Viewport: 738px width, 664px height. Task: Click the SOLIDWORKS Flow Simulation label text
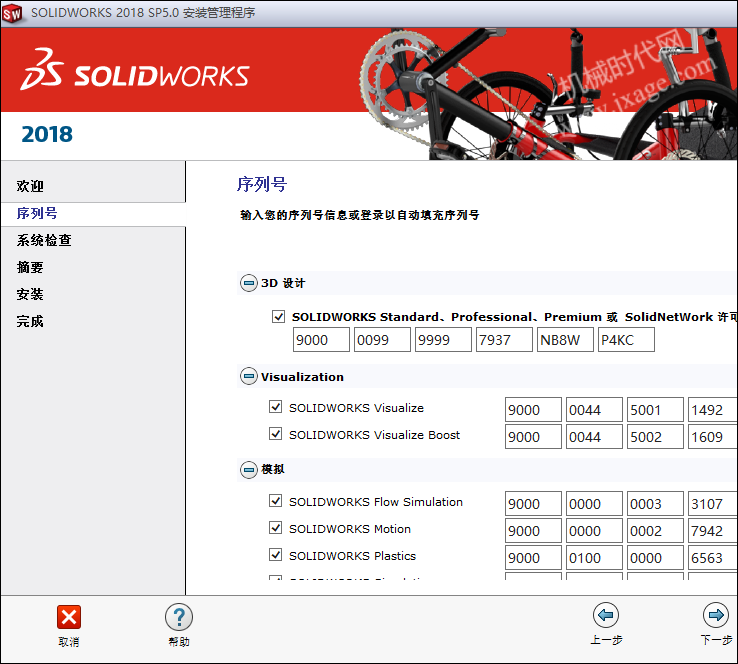pos(376,502)
